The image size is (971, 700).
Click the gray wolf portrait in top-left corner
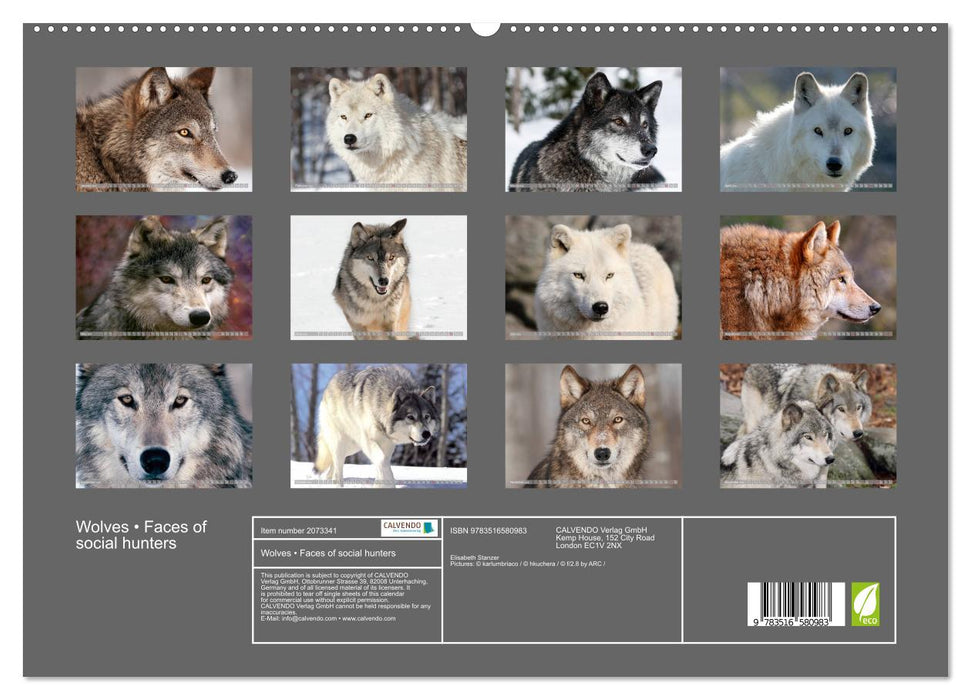tap(162, 128)
